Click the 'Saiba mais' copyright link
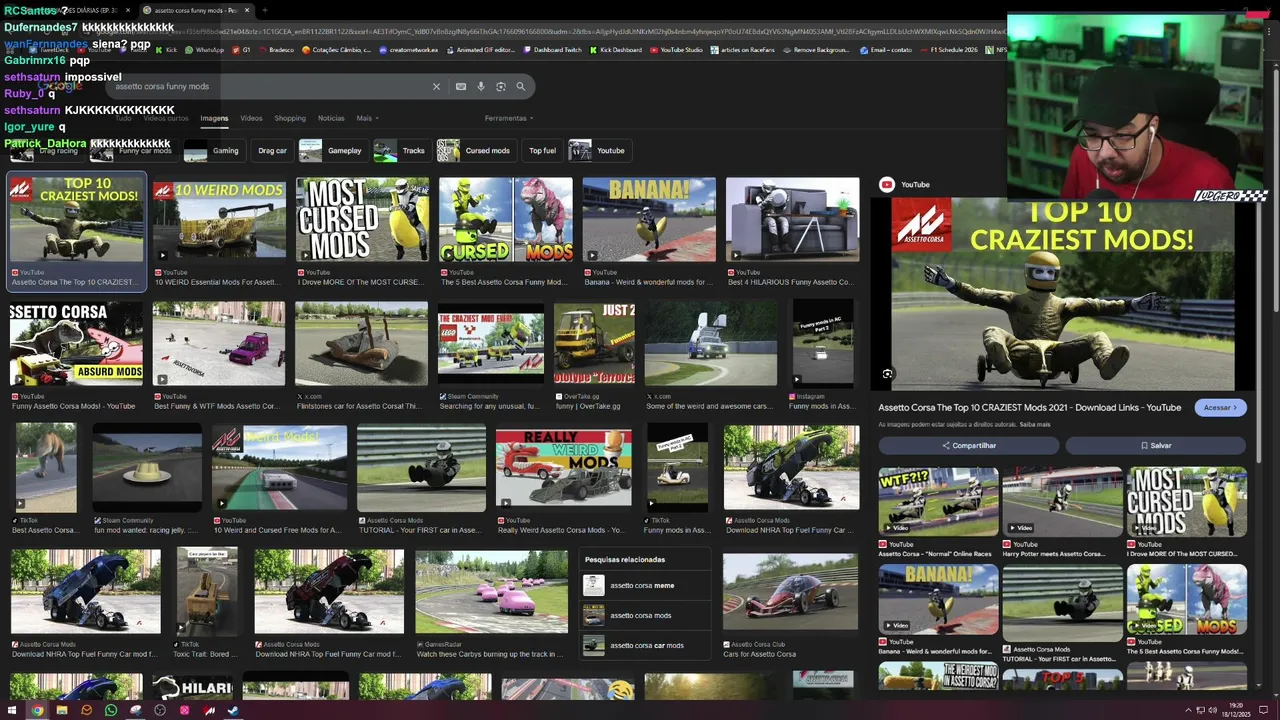 (1035, 424)
